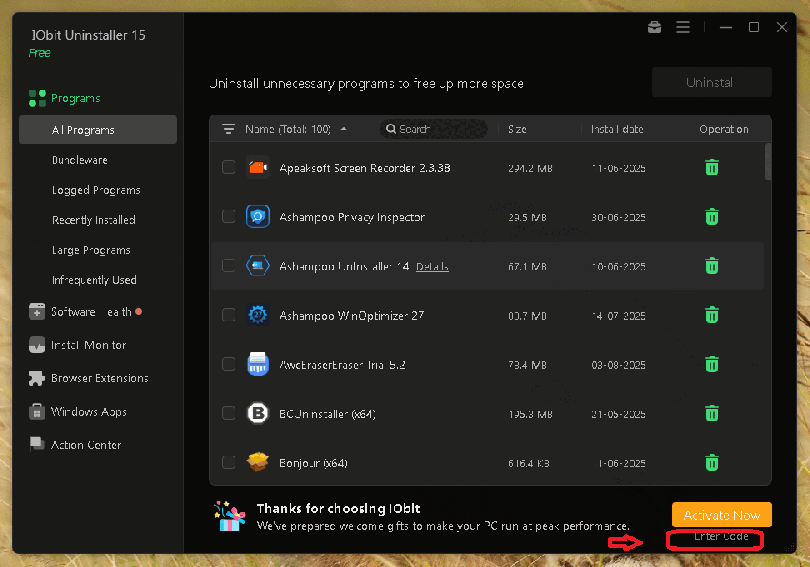Screen dimensions: 810x567
Task: Click the Apeaksoft Screen Recorder 2.3.38 name
Action: tap(365, 168)
